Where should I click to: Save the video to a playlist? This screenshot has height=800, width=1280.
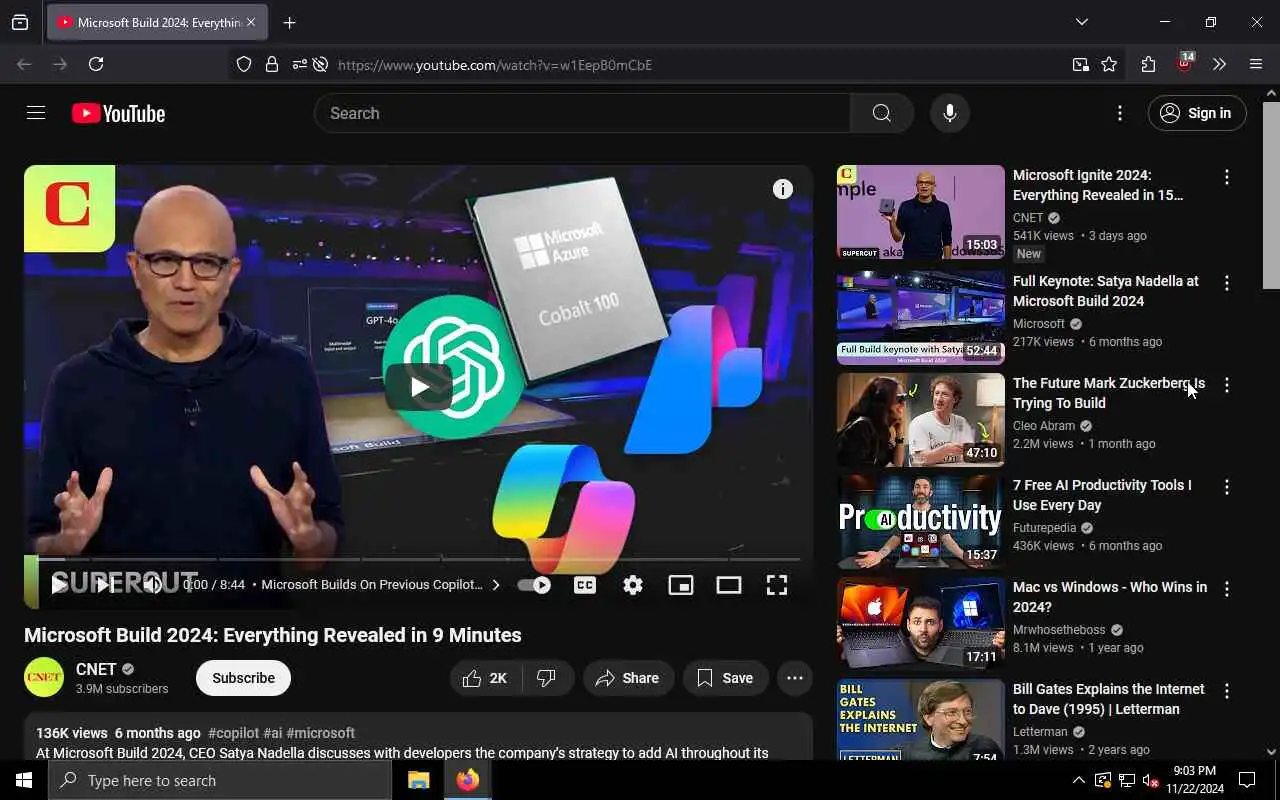725,678
